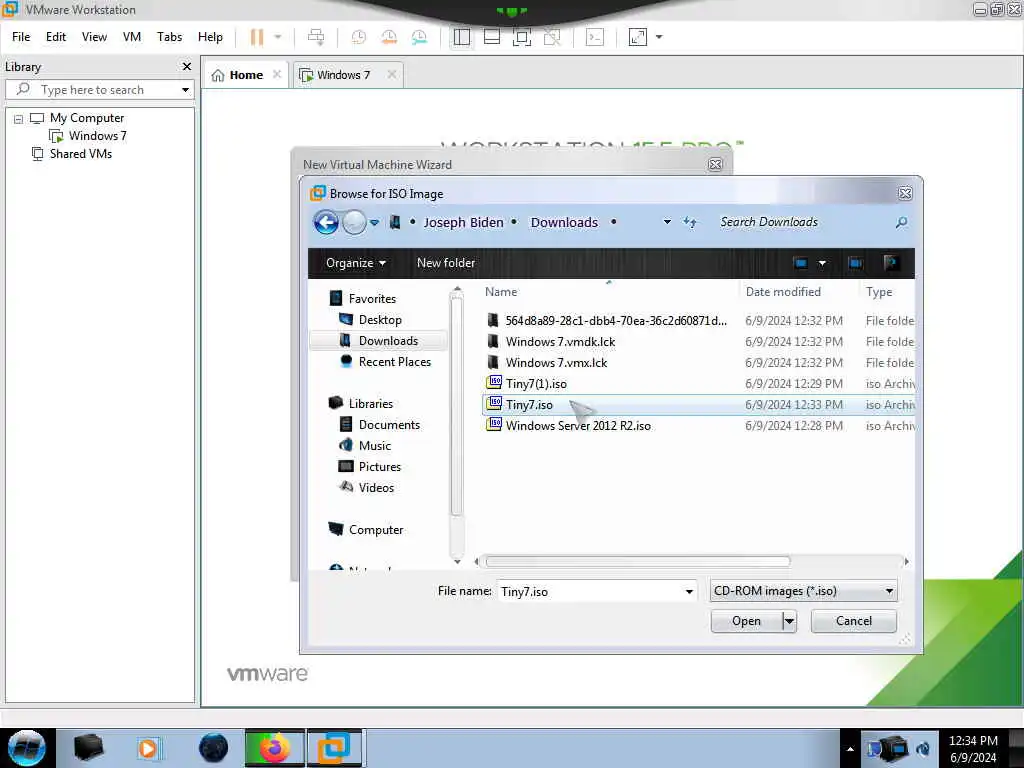Click the Back arrow in Browse dialog
Viewport: 1024px width, 768px height.
(x=326, y=223)
